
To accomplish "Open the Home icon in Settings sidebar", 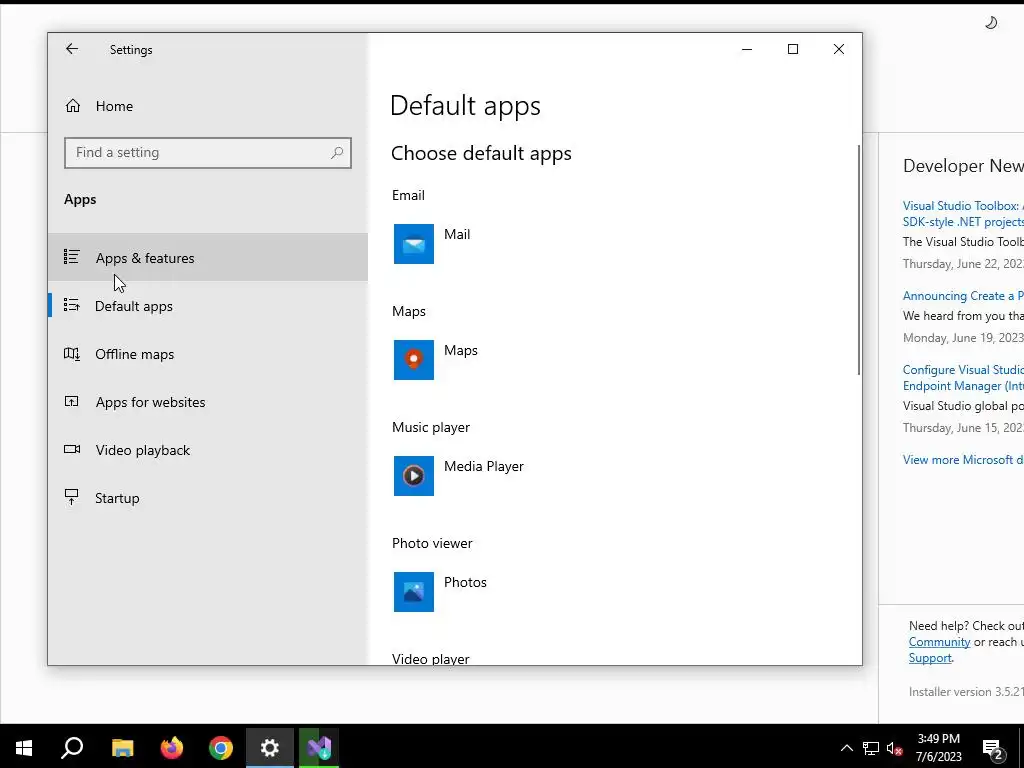I will 72,106.
